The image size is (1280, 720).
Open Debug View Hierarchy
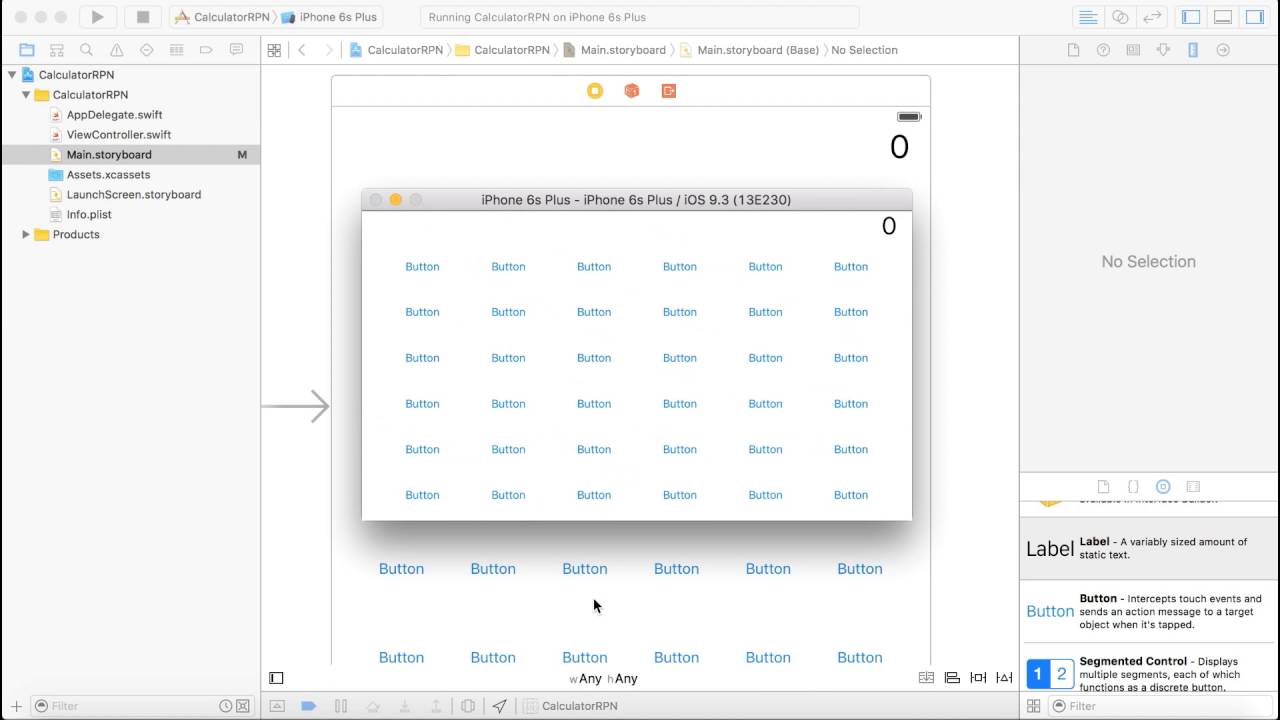[x=468, y=706]
